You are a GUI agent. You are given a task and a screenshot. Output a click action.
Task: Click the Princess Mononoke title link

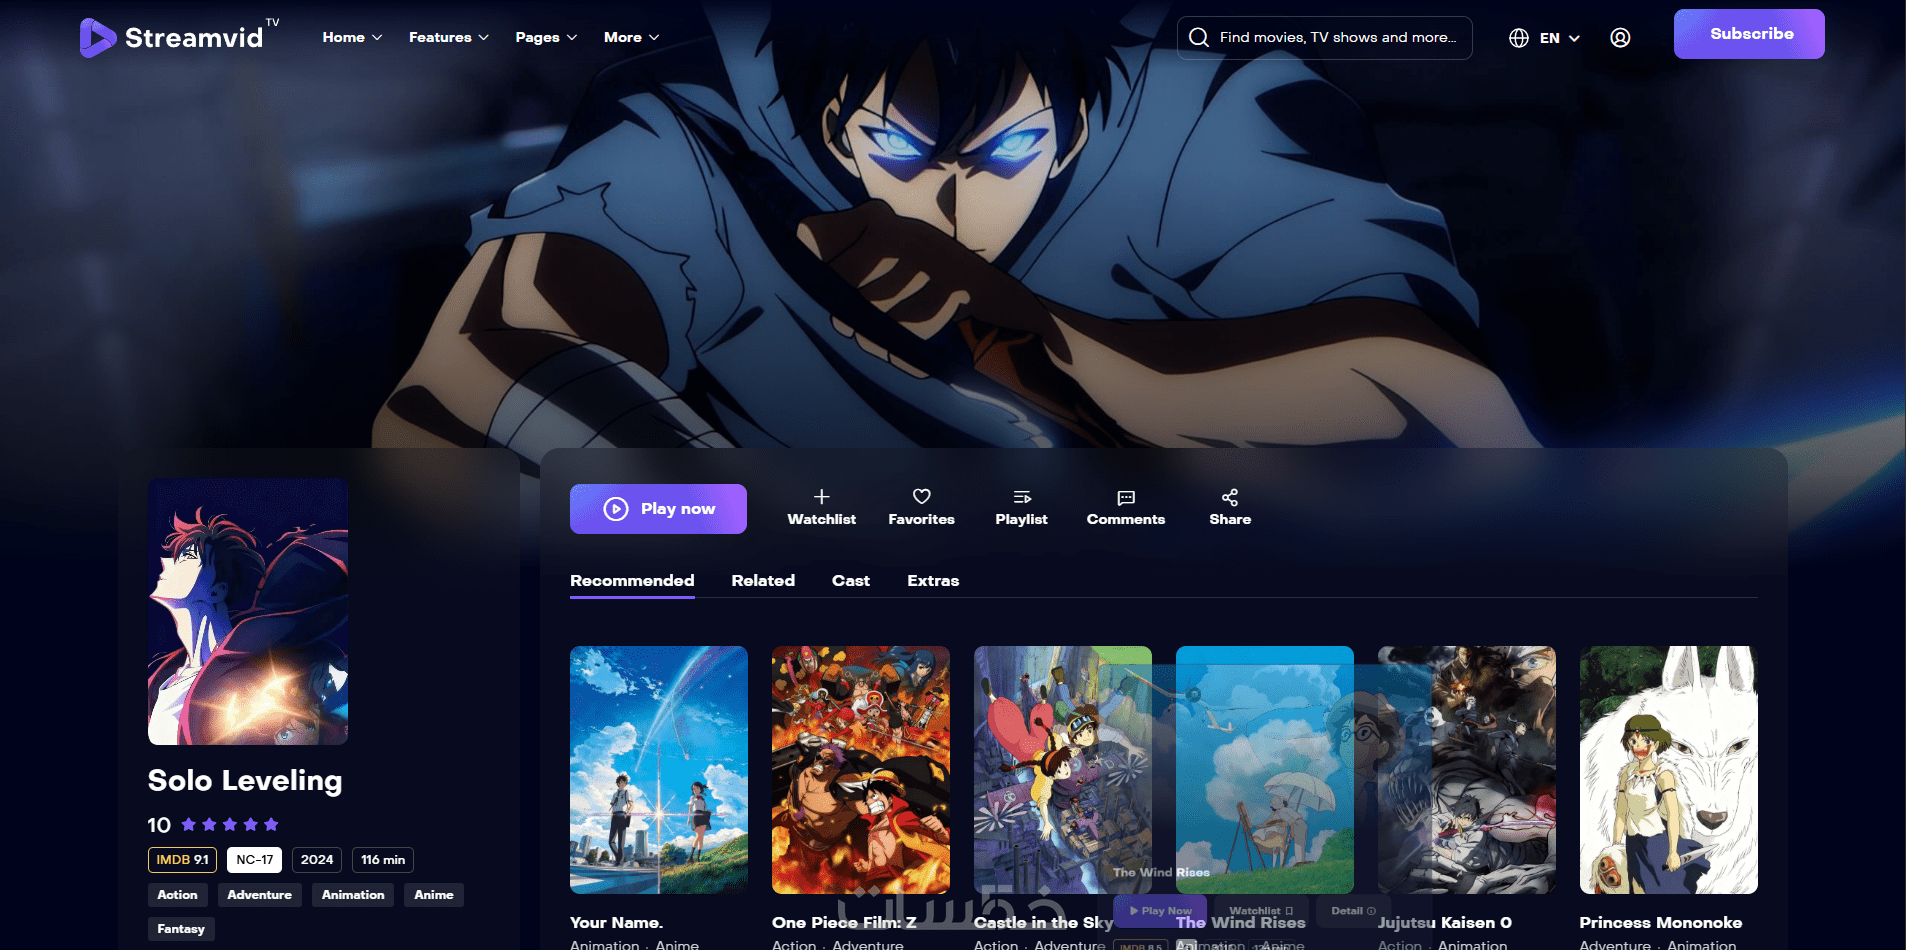[x=1661, y=923]
